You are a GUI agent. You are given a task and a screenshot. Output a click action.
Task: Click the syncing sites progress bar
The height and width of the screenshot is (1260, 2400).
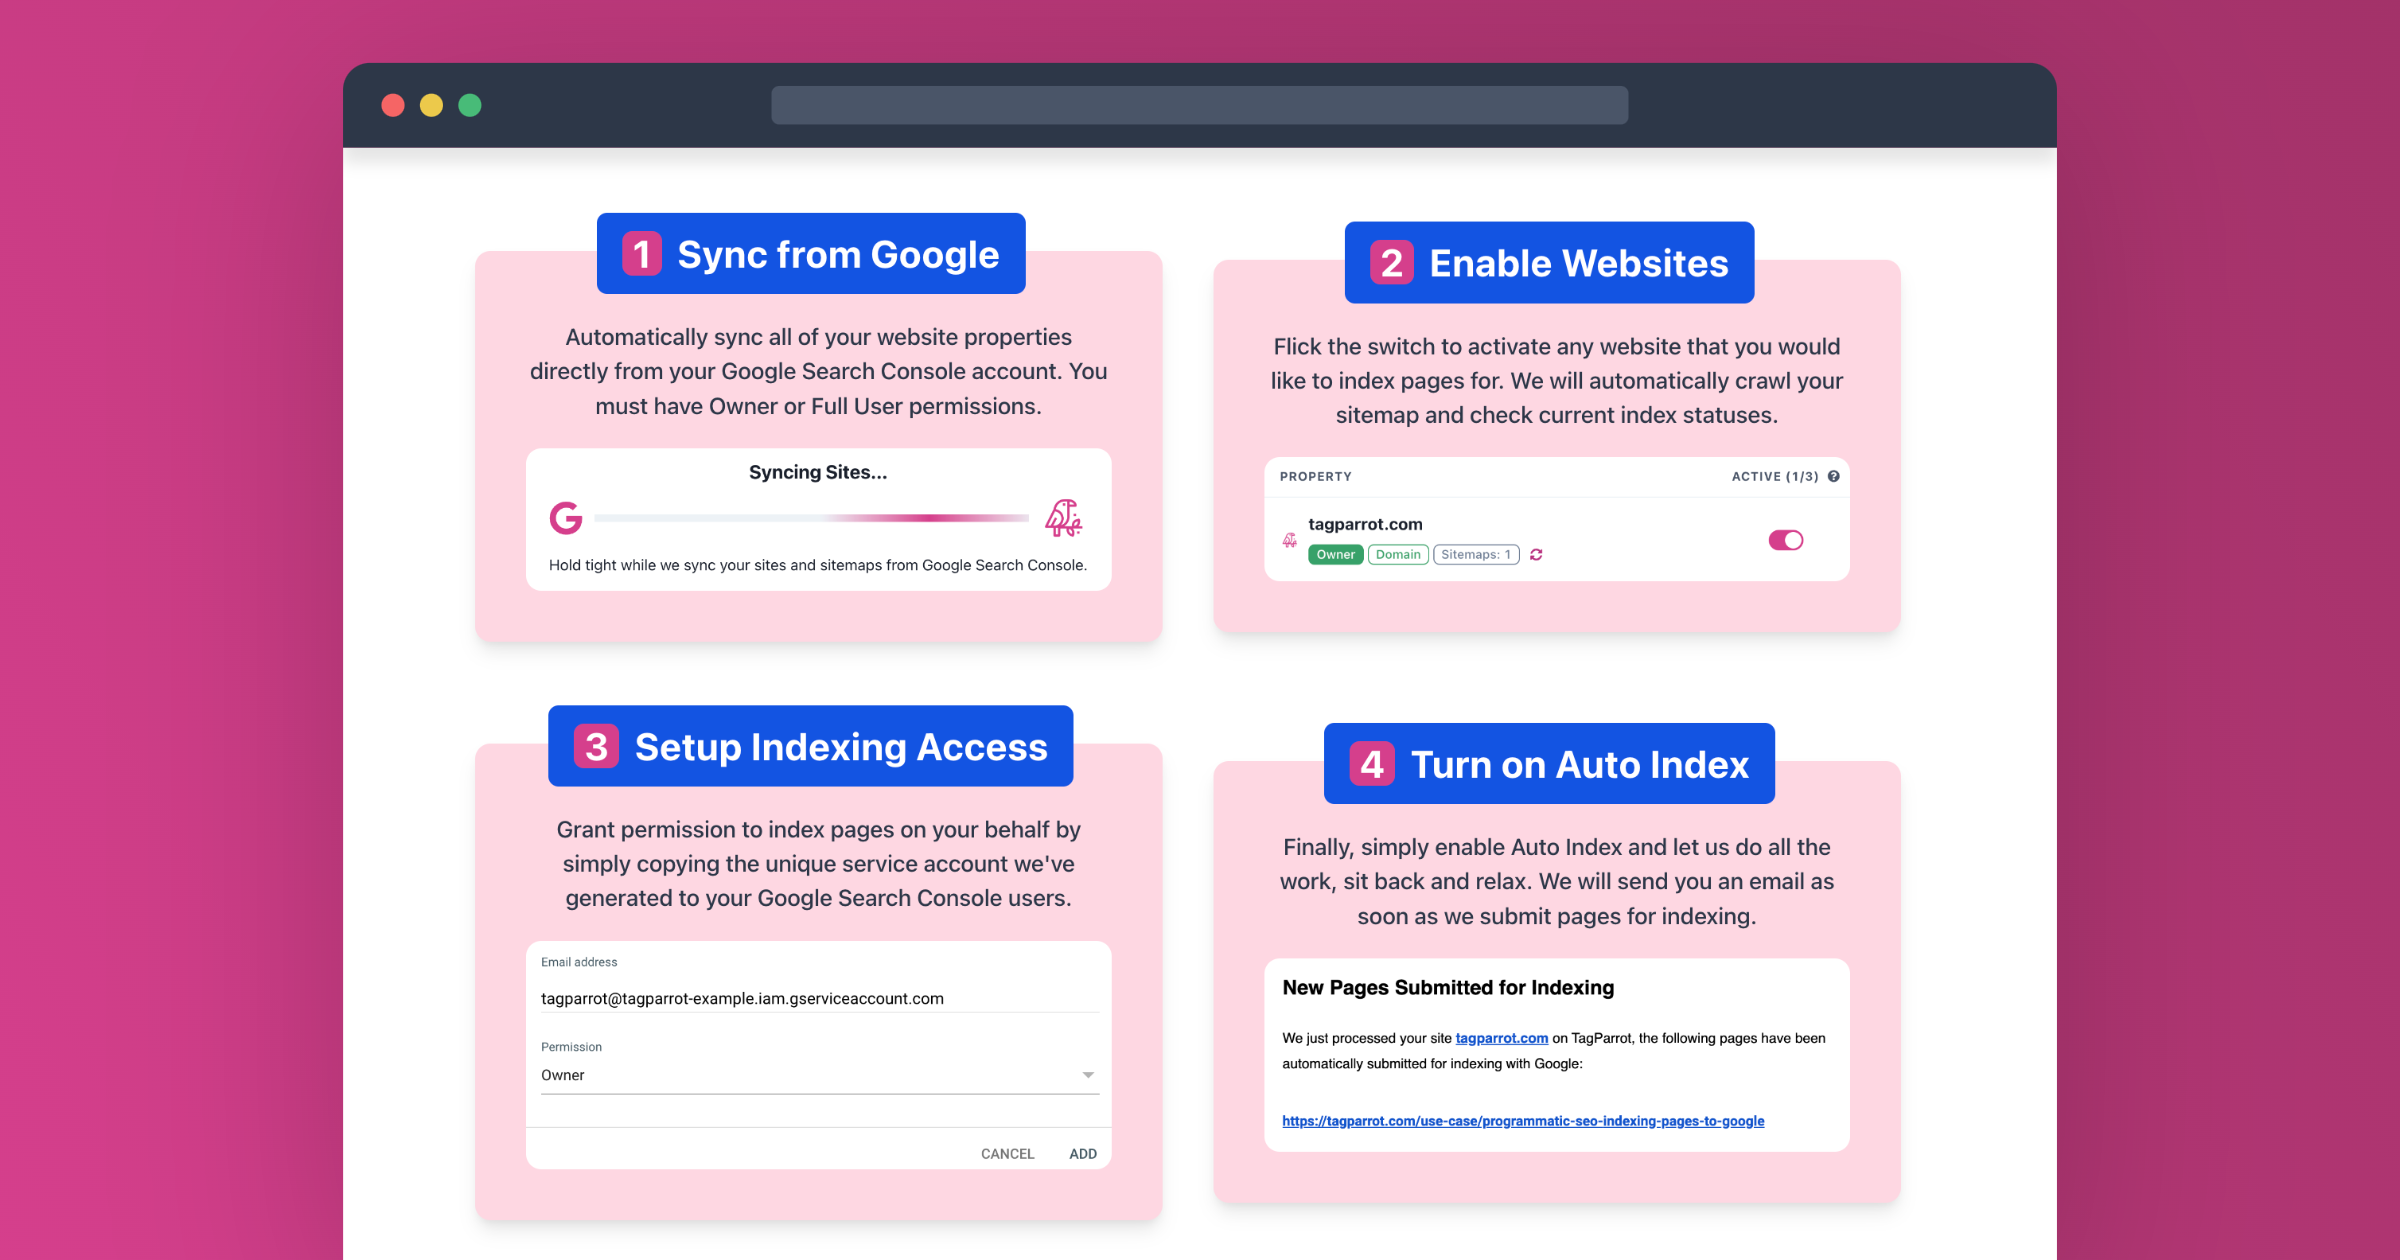[811, 518]
